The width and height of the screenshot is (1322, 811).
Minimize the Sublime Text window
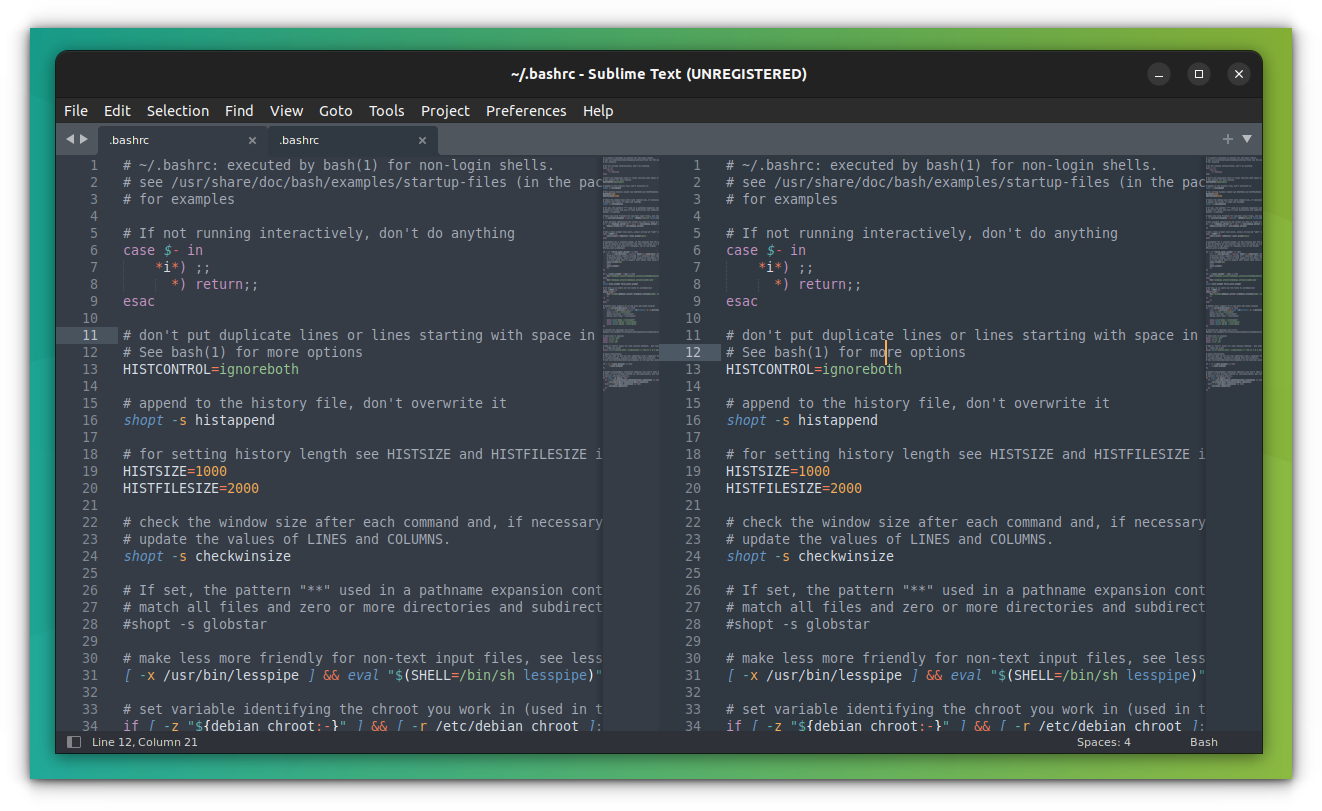click(x=1158, y=74)
